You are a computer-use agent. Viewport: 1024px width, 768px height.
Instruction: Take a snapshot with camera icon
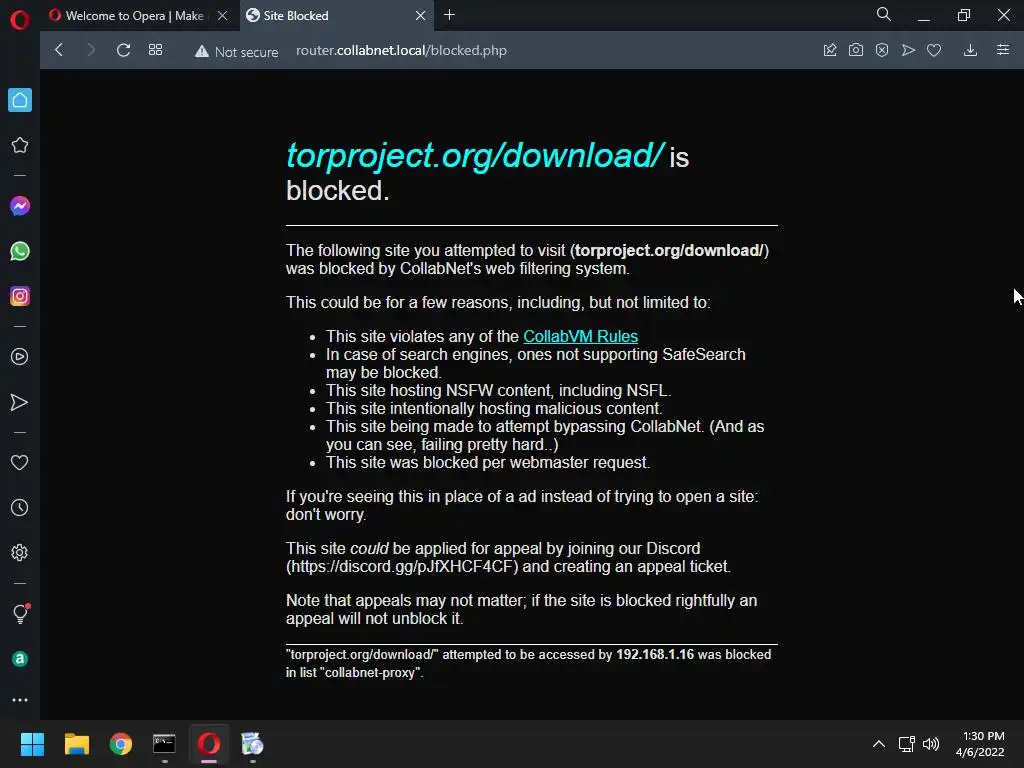856,50
